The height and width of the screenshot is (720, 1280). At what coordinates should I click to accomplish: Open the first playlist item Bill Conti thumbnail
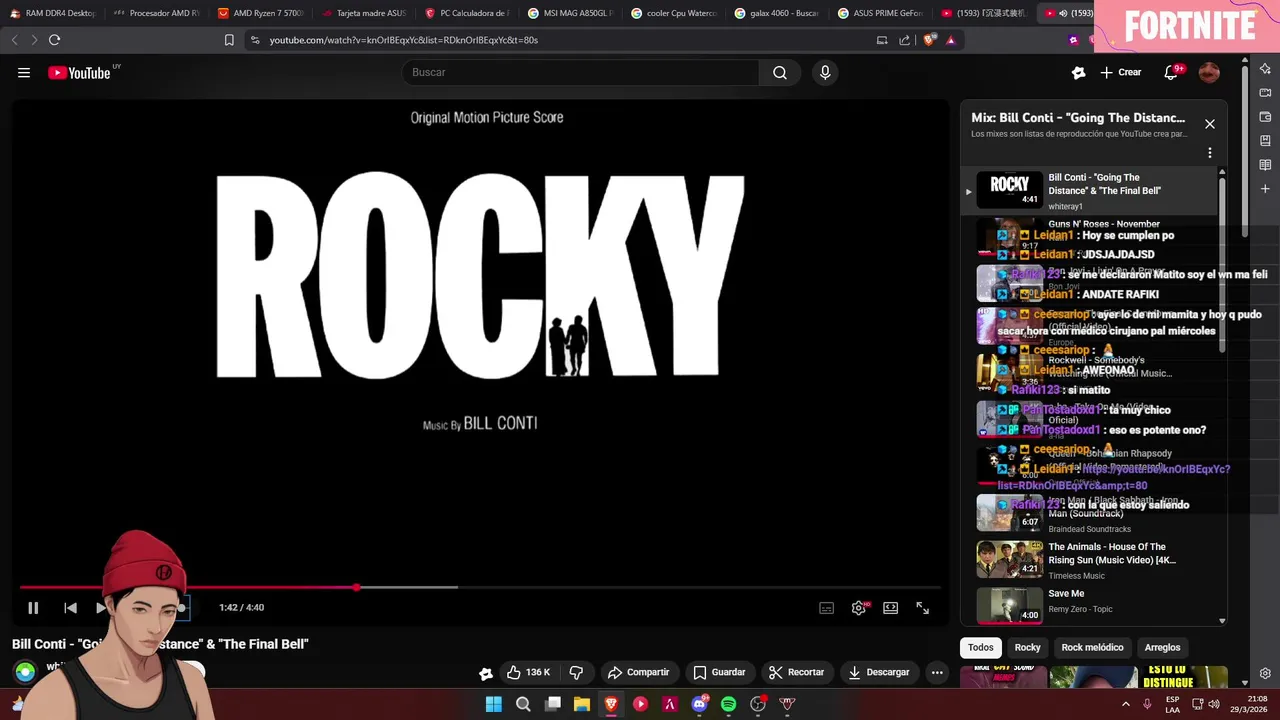tap(1010, 190)
